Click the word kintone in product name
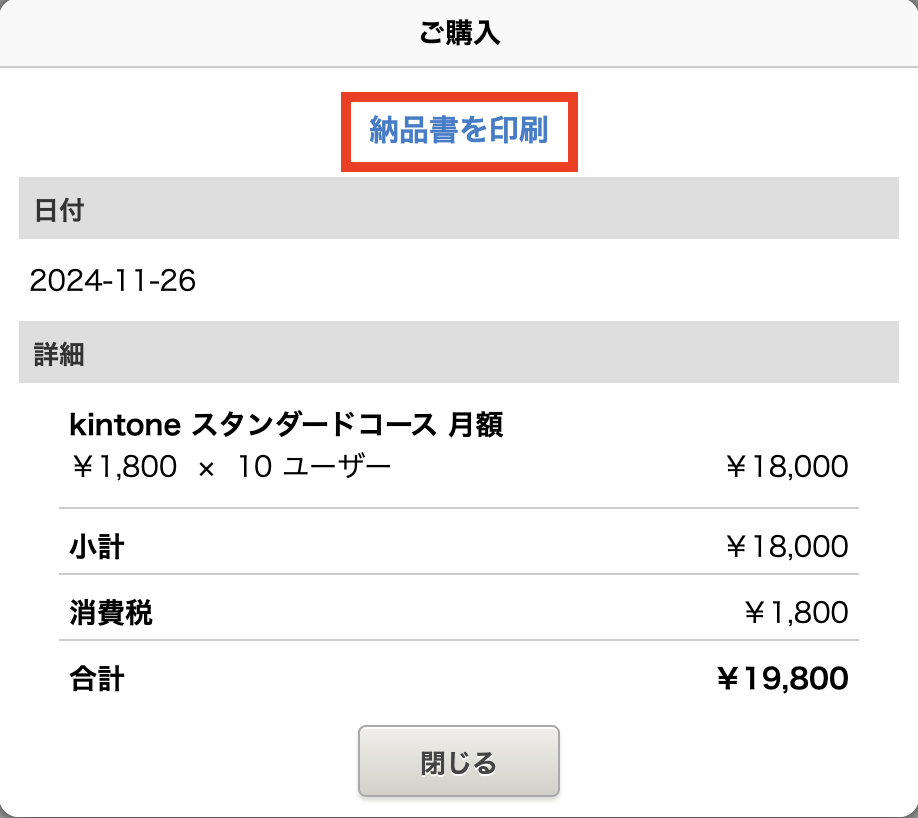This screenshot has width=918, height=818. click(x=125, y=426)
